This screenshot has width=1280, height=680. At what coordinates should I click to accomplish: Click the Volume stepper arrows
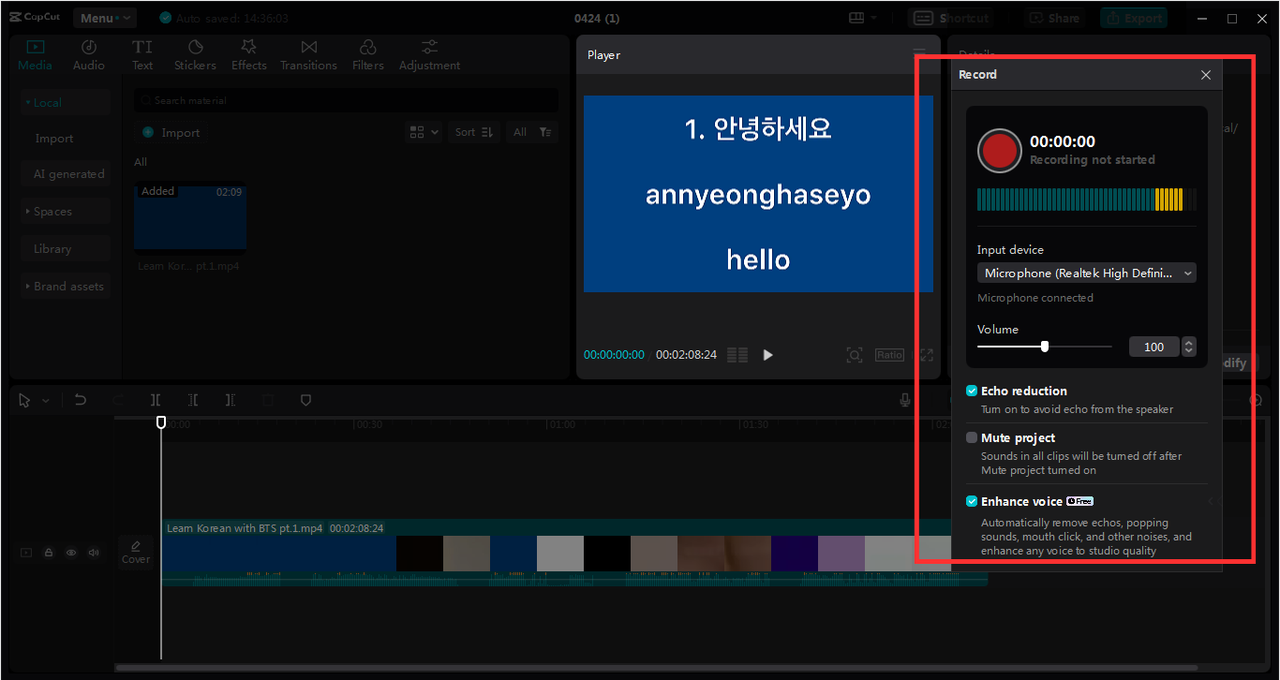pos(1188,347)
